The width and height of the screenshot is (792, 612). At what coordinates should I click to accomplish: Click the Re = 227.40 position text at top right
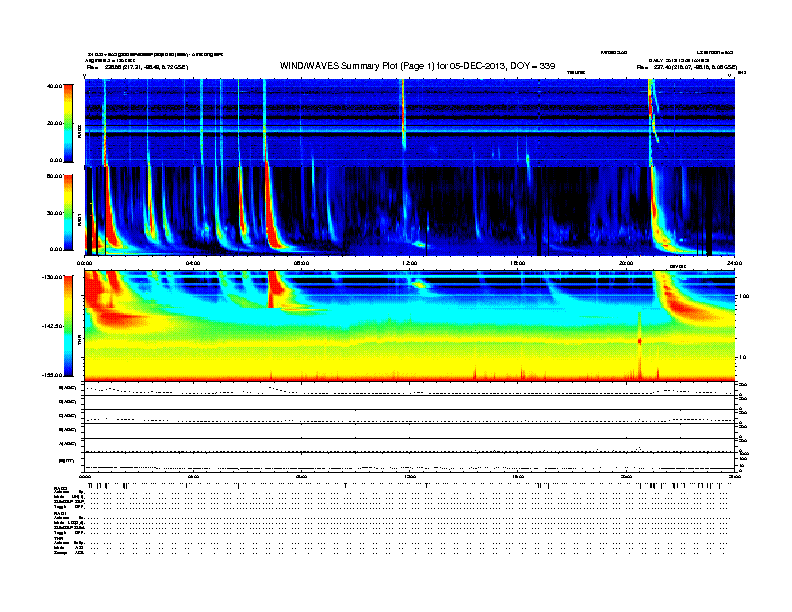click(x=687, y=67)
